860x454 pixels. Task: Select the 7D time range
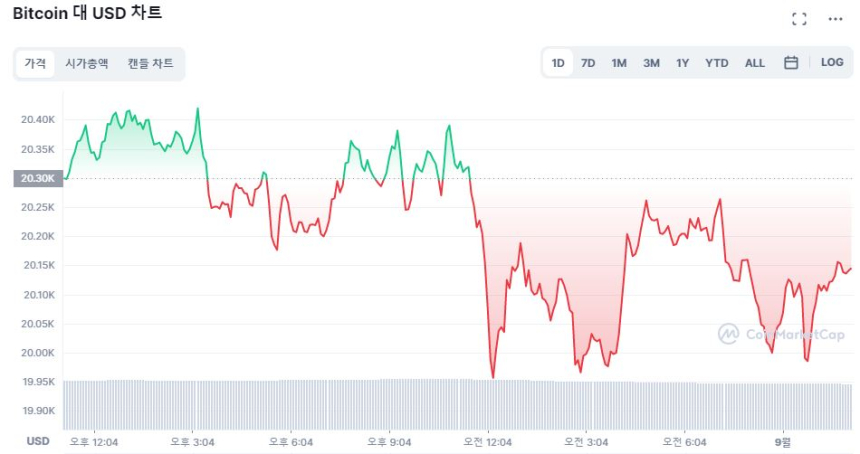pos(588,63)
